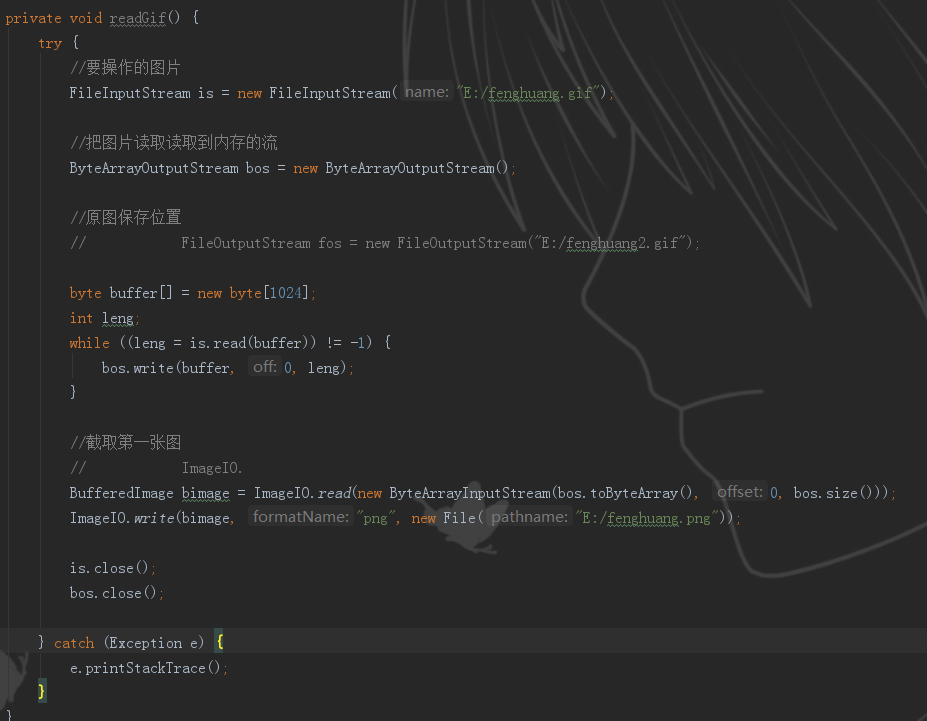
Task: Click the off: parameter hint
Action: coord(264,367)
